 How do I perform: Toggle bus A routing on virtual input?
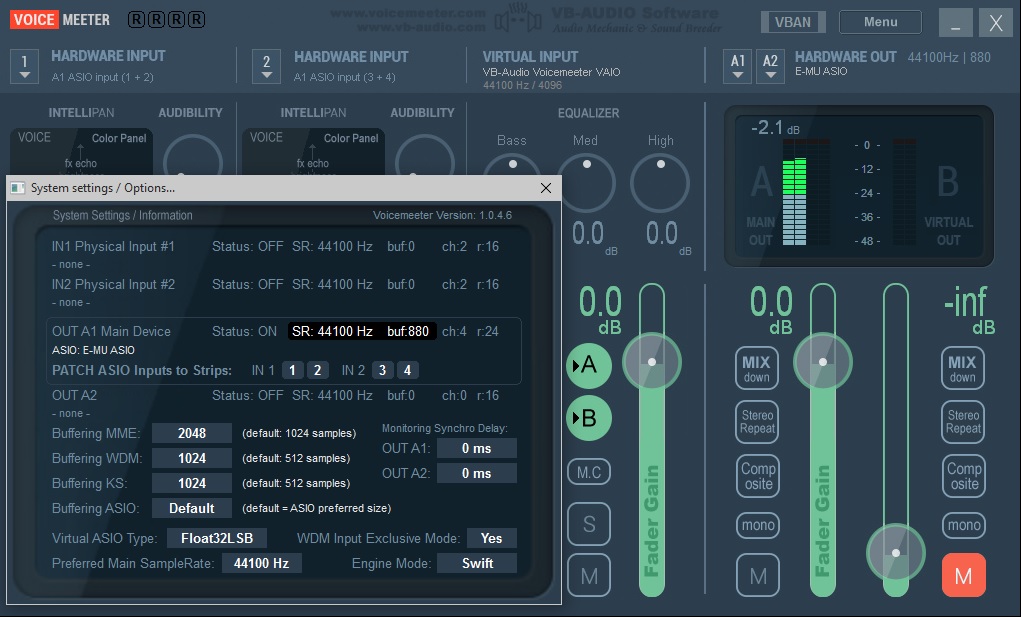pos(589,365)
